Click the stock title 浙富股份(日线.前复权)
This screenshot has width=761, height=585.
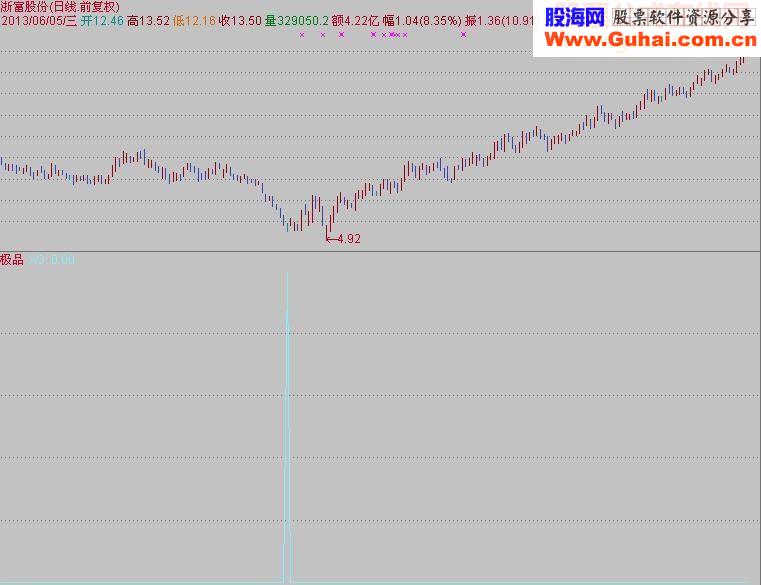[x=60, y=7]
